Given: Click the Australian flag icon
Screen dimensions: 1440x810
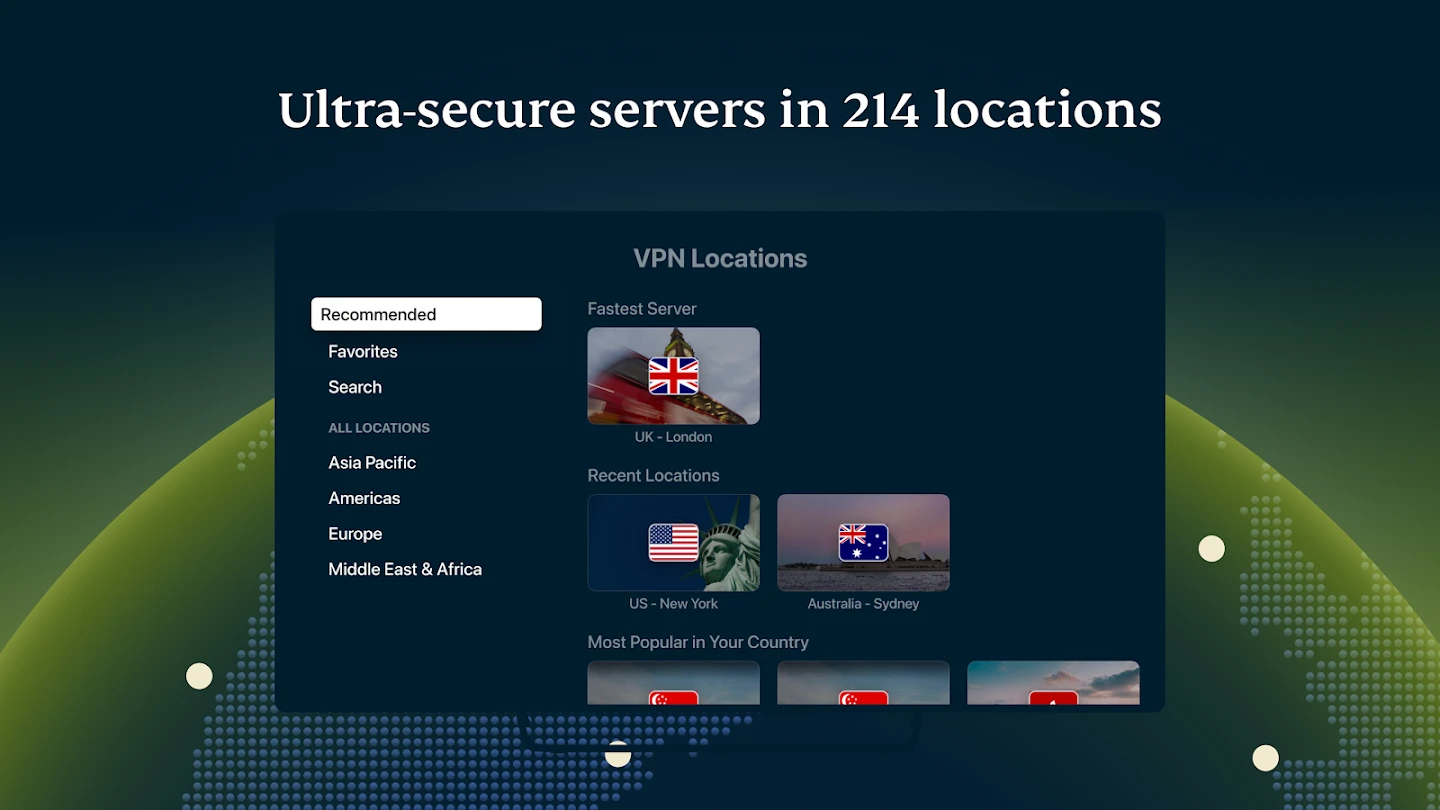Looking at the screenshot, I should [863, 543].
